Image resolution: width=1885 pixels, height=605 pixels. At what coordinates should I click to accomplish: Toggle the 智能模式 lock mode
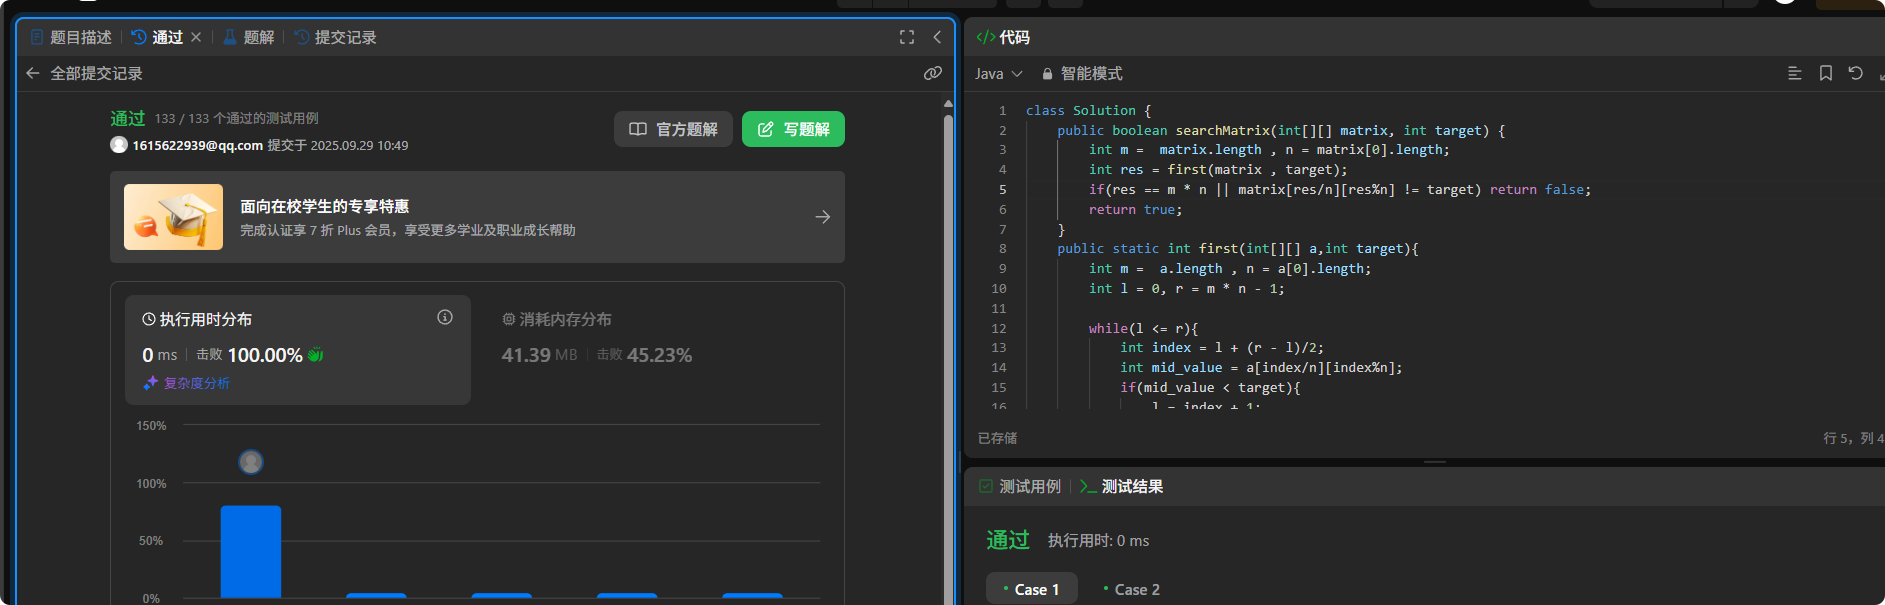point(1082,73)
